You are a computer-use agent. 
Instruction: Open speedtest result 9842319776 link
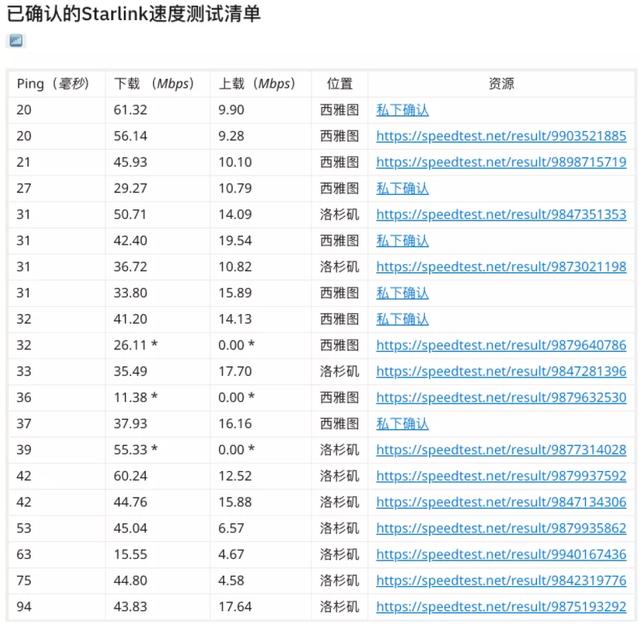501,580
